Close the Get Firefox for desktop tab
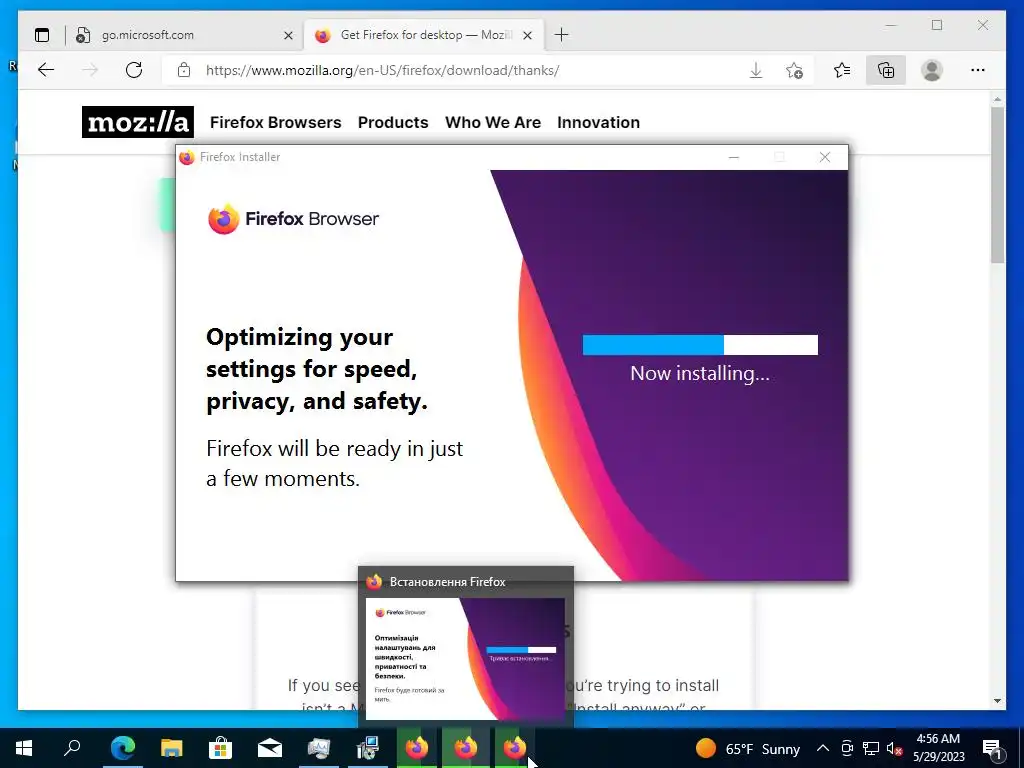 coord(528,35)
